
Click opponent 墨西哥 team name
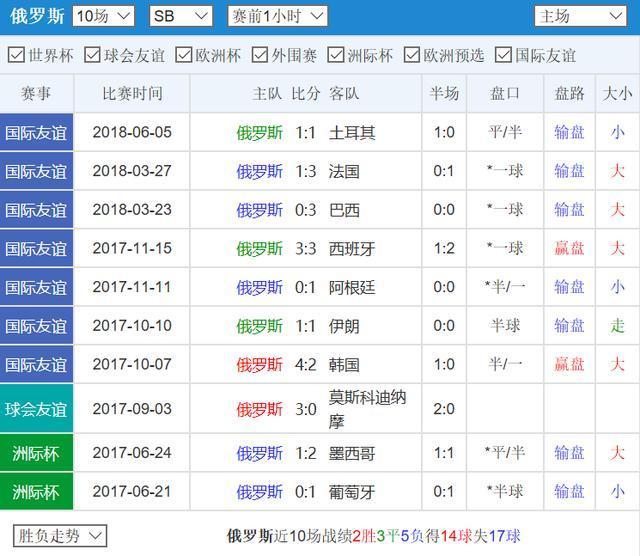(x=352, y=453)
